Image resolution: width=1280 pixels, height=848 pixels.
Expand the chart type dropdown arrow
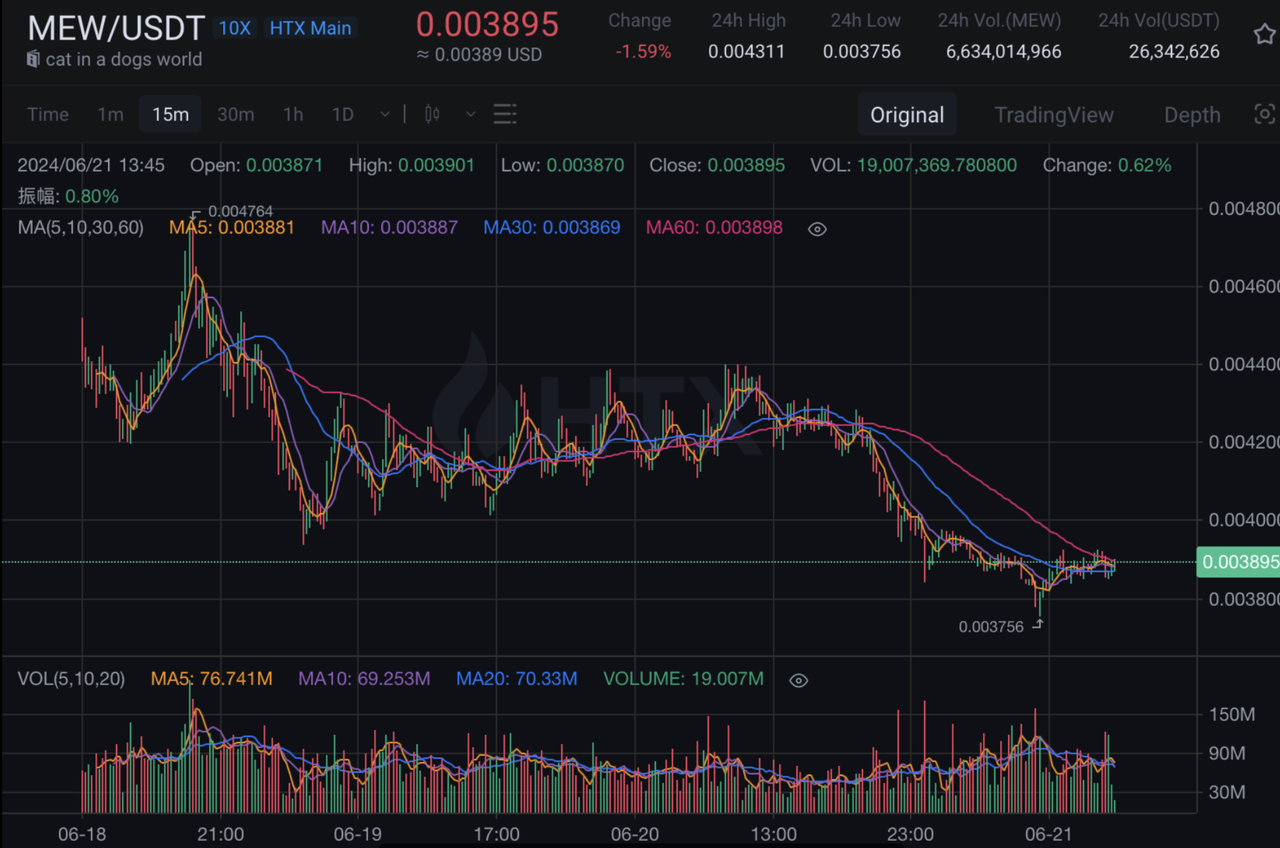click(470, 115)
